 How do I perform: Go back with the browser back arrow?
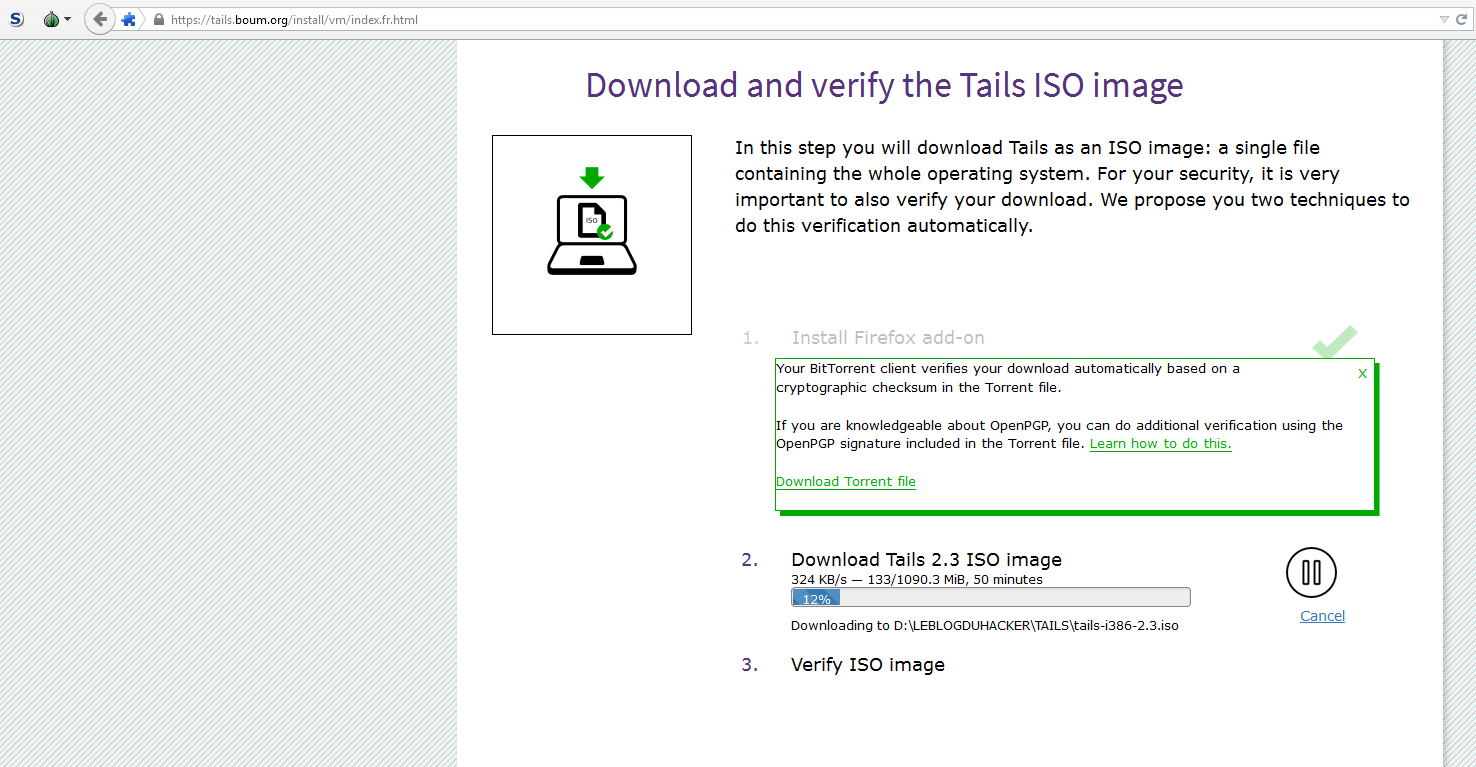(100, 19)
